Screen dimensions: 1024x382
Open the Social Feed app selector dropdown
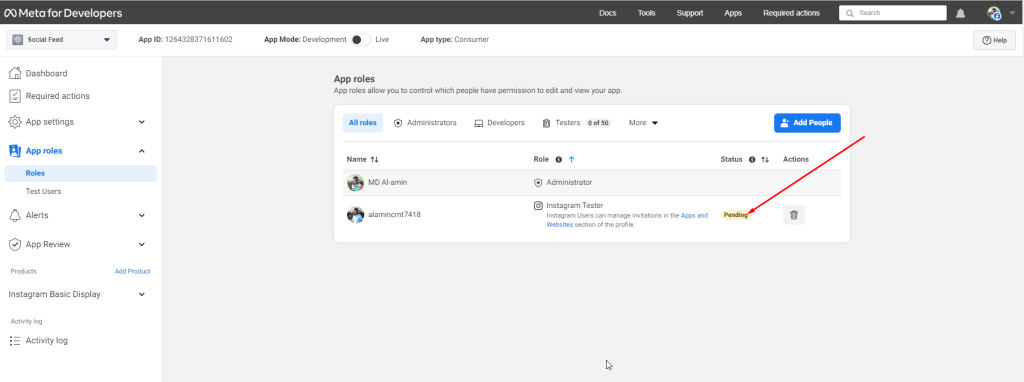(61, 40)
